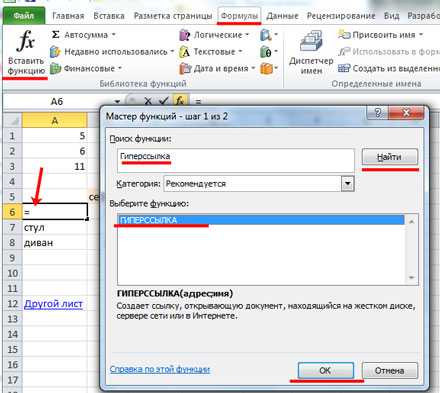Switch to the Данные ribbon tab
This screenshot has height=393, width=440.
click(282, 16)
